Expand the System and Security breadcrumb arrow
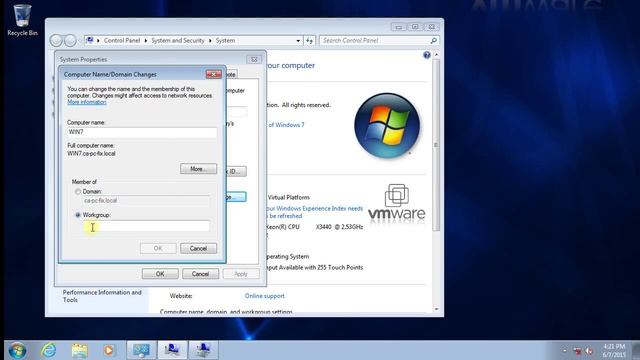This screenshot has height=360, width=640. tap(210, 40)
